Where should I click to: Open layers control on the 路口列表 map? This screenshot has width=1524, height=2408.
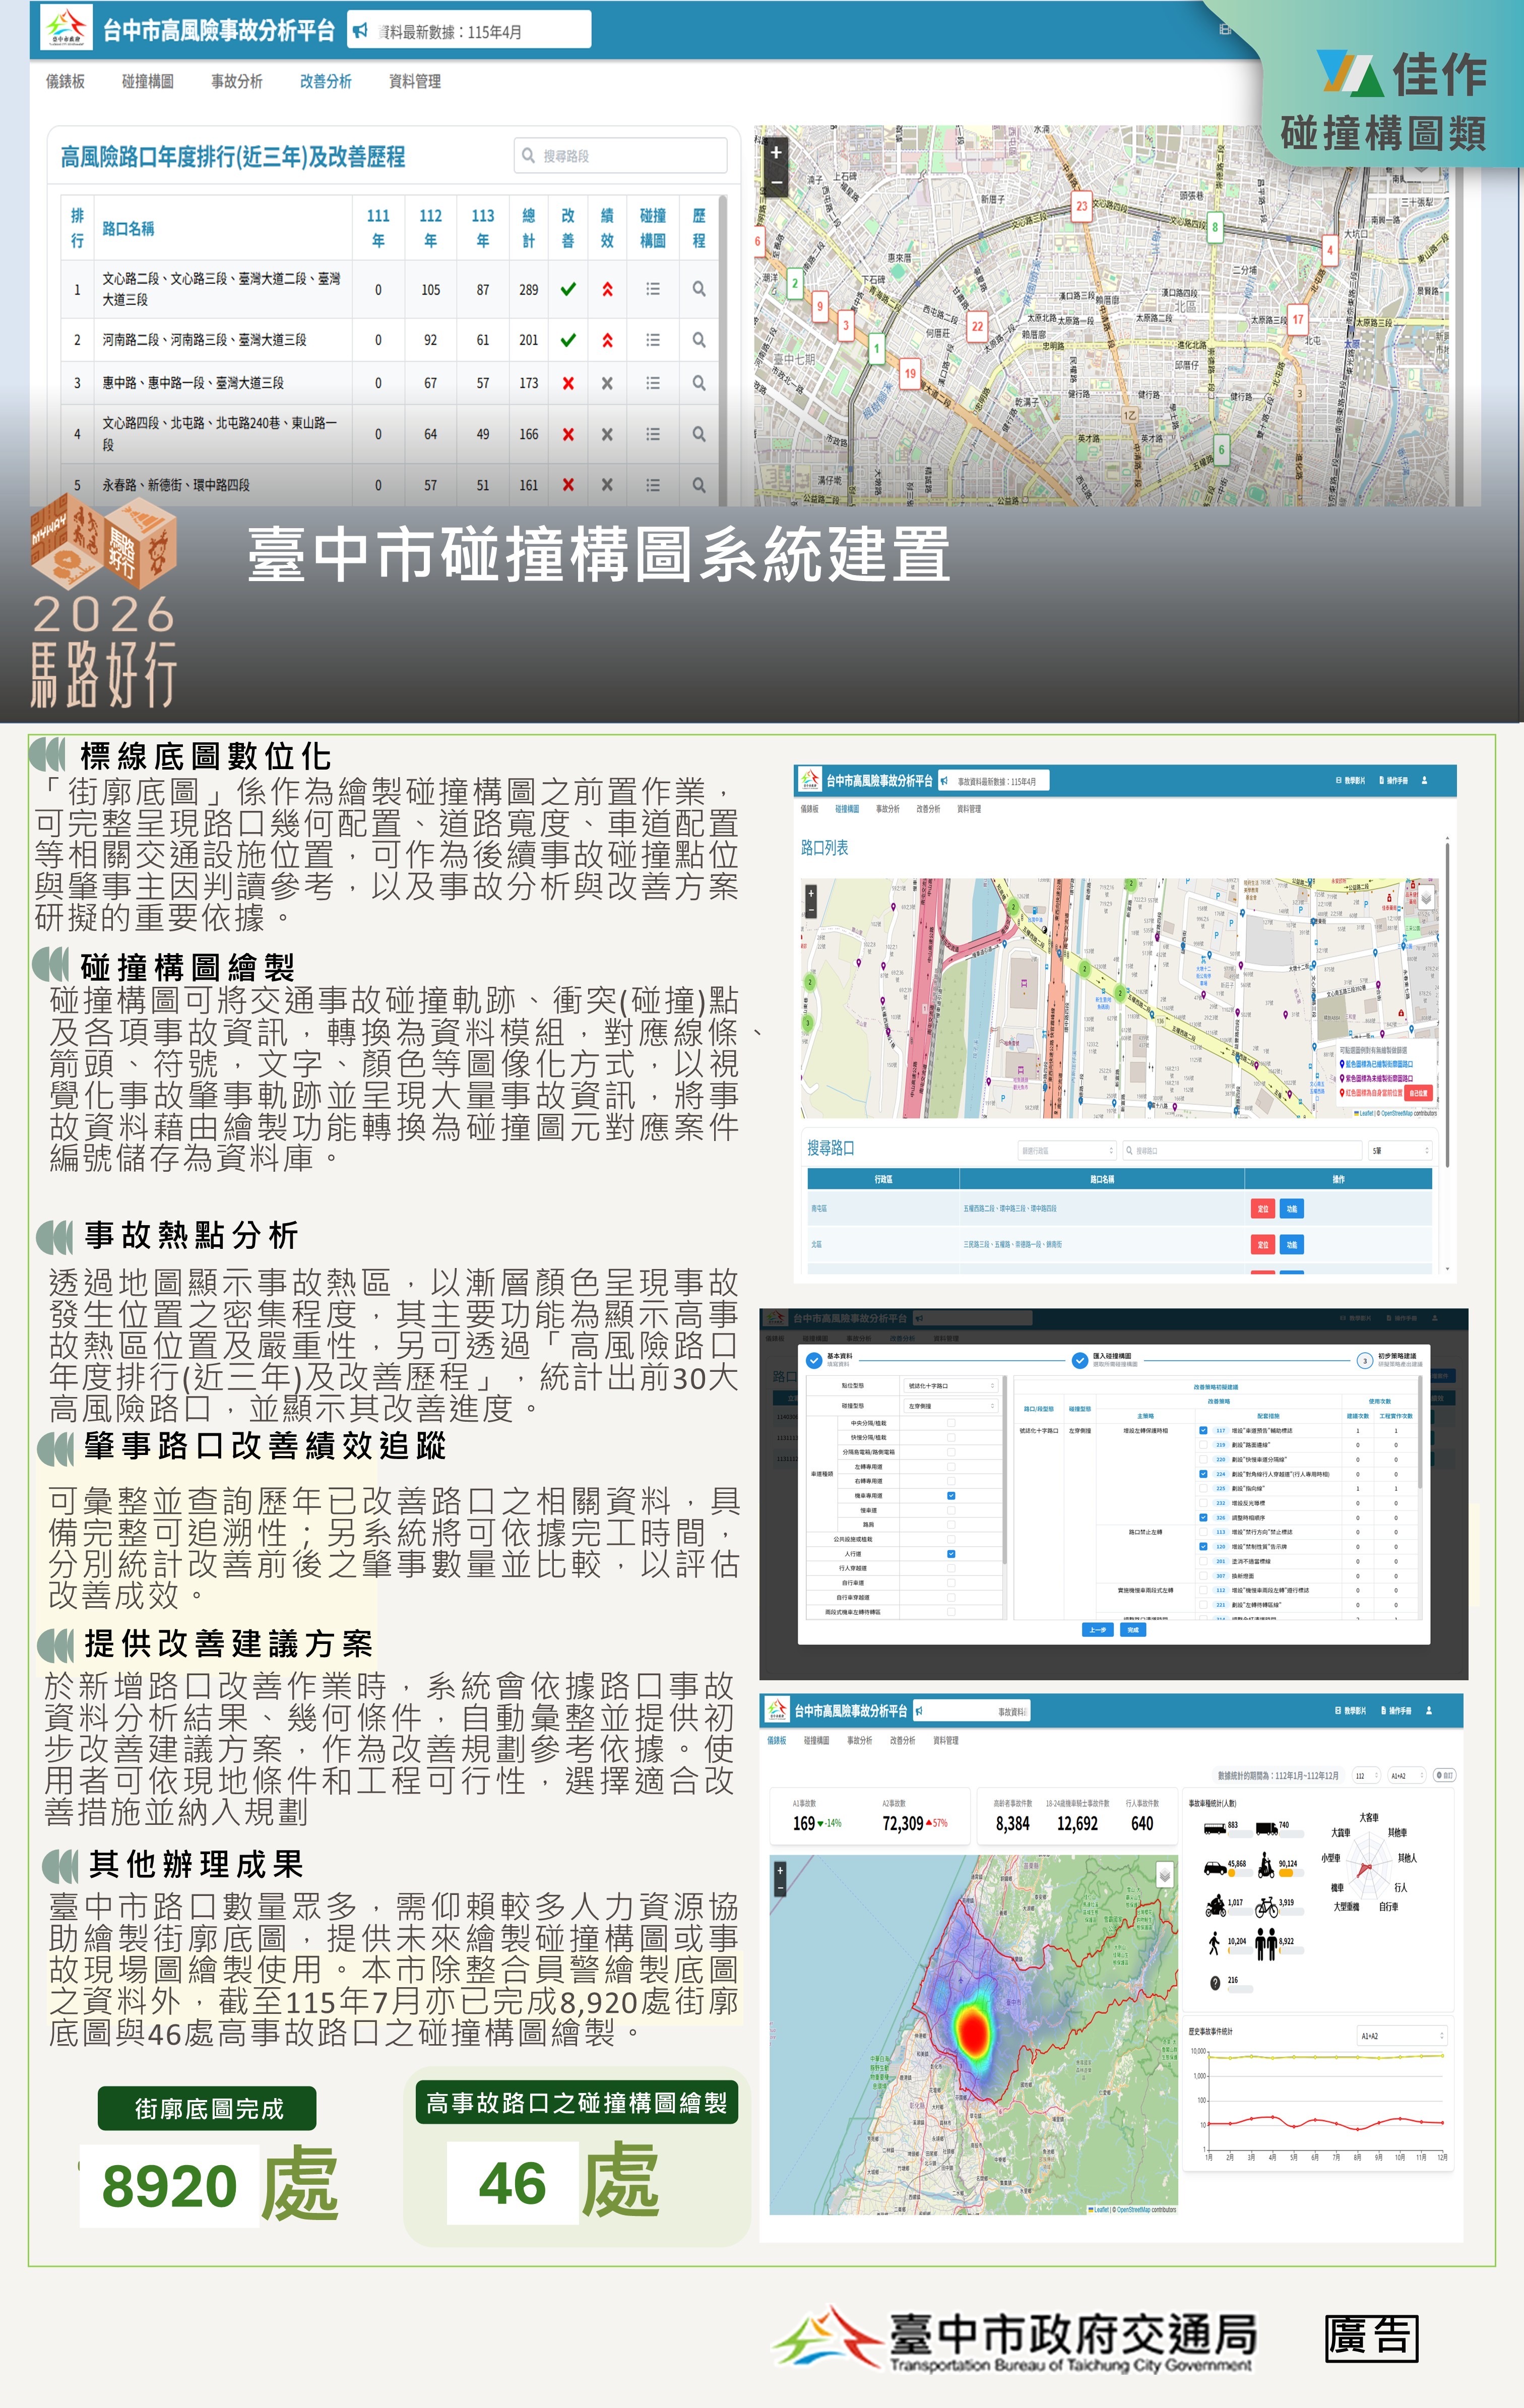[x=1426, y=898]
